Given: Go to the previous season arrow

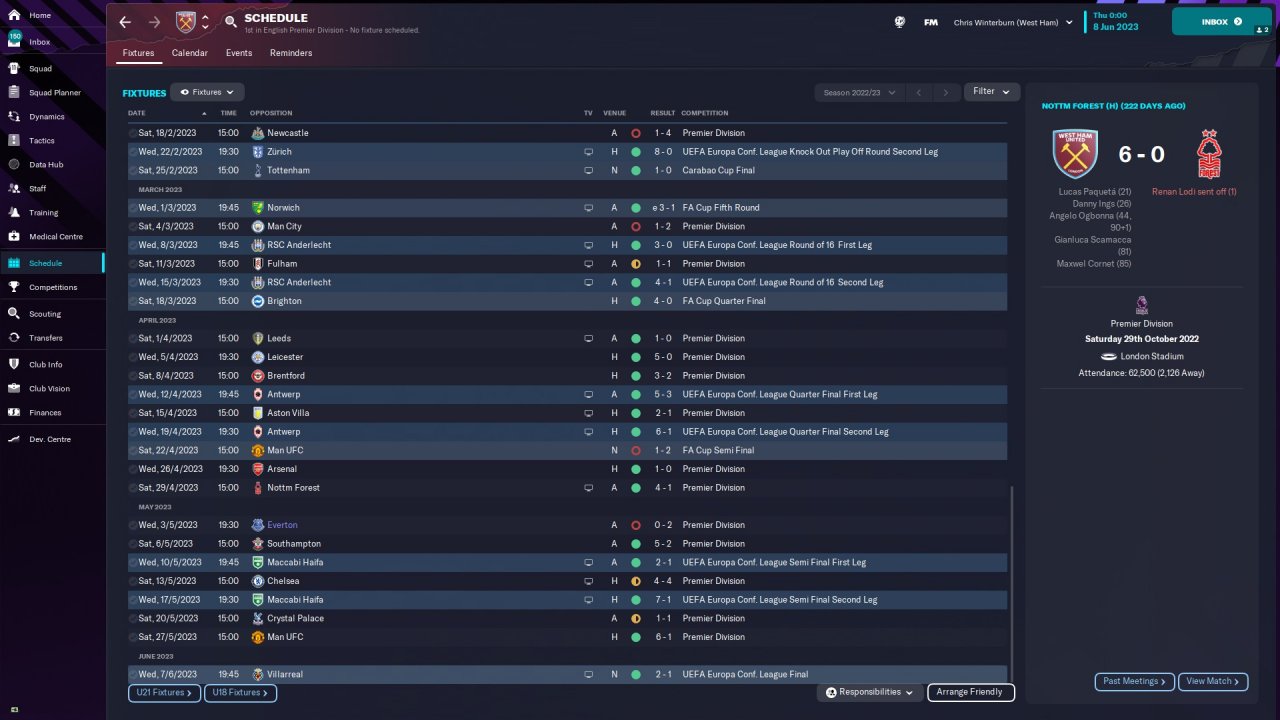Looking at the screenshot, I should point(919,92).
